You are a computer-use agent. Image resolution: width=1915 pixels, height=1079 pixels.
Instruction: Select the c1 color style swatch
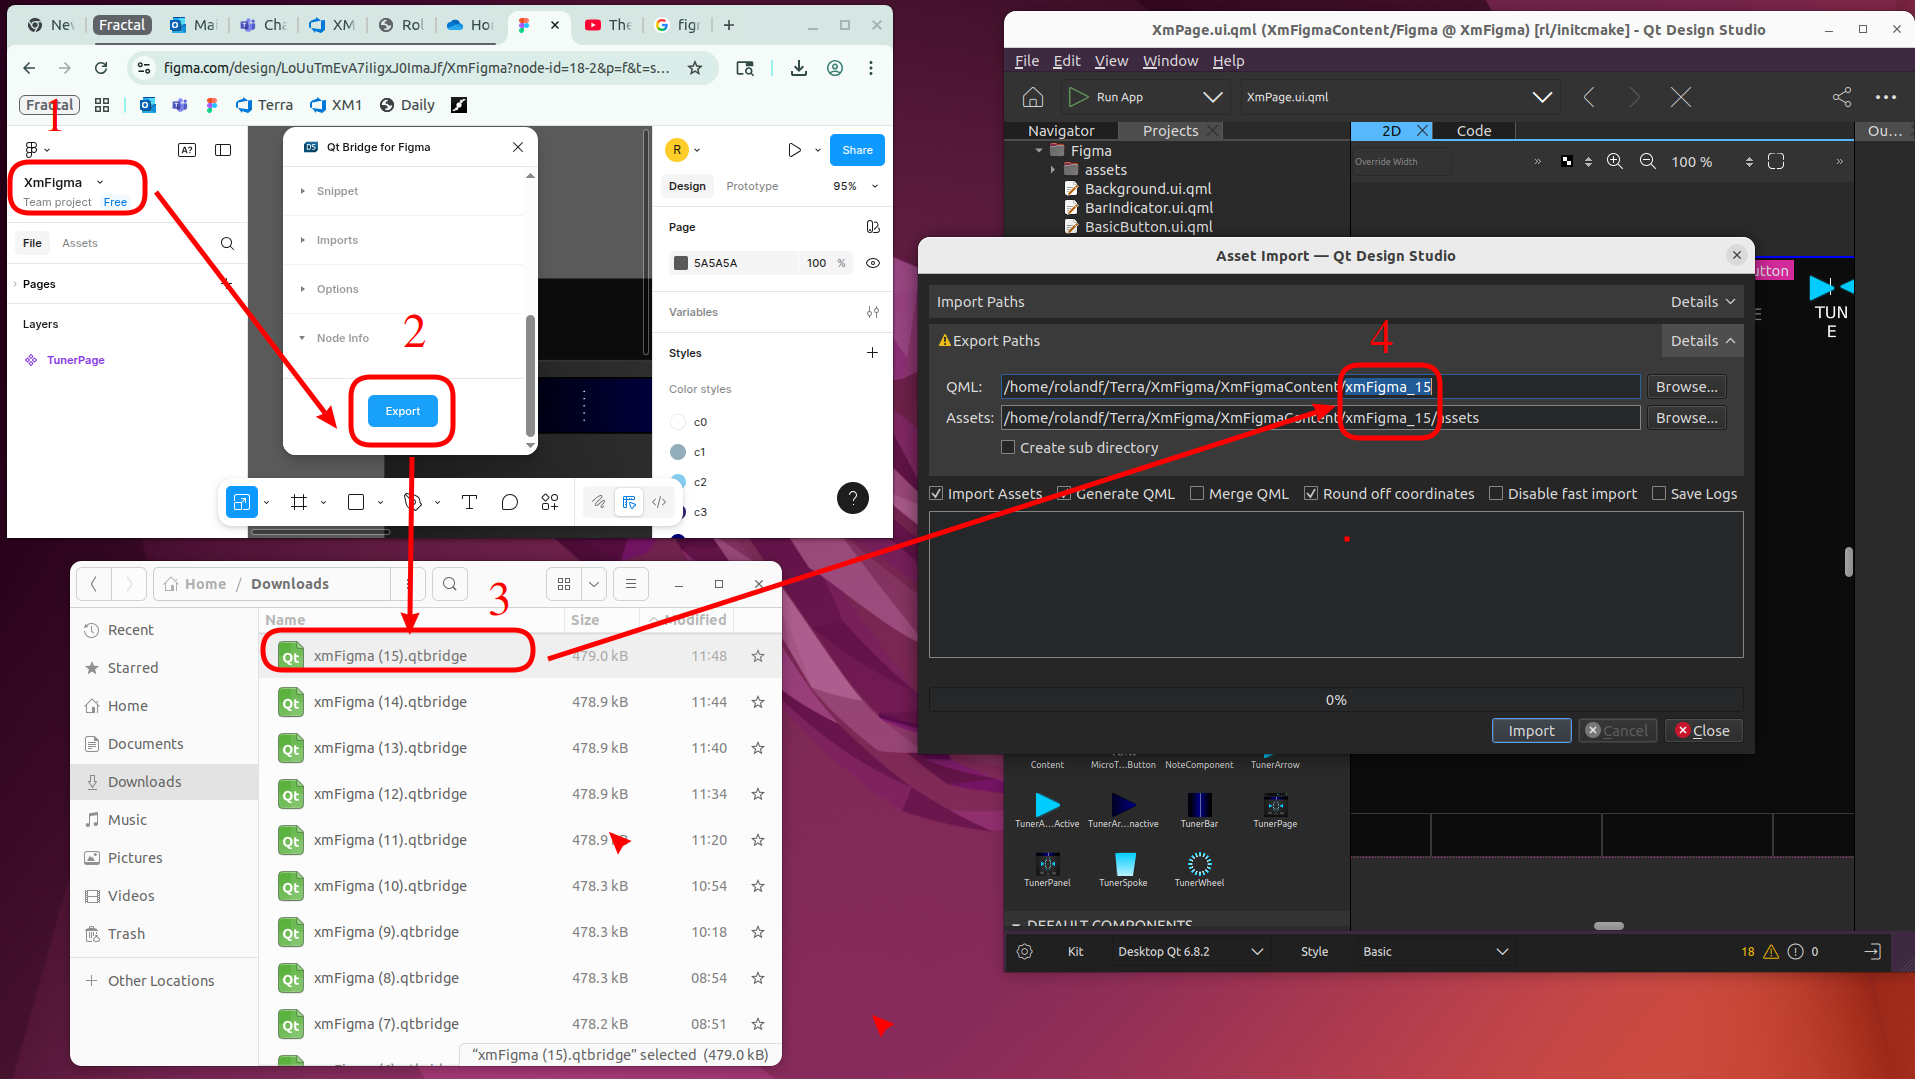(678, 452)
